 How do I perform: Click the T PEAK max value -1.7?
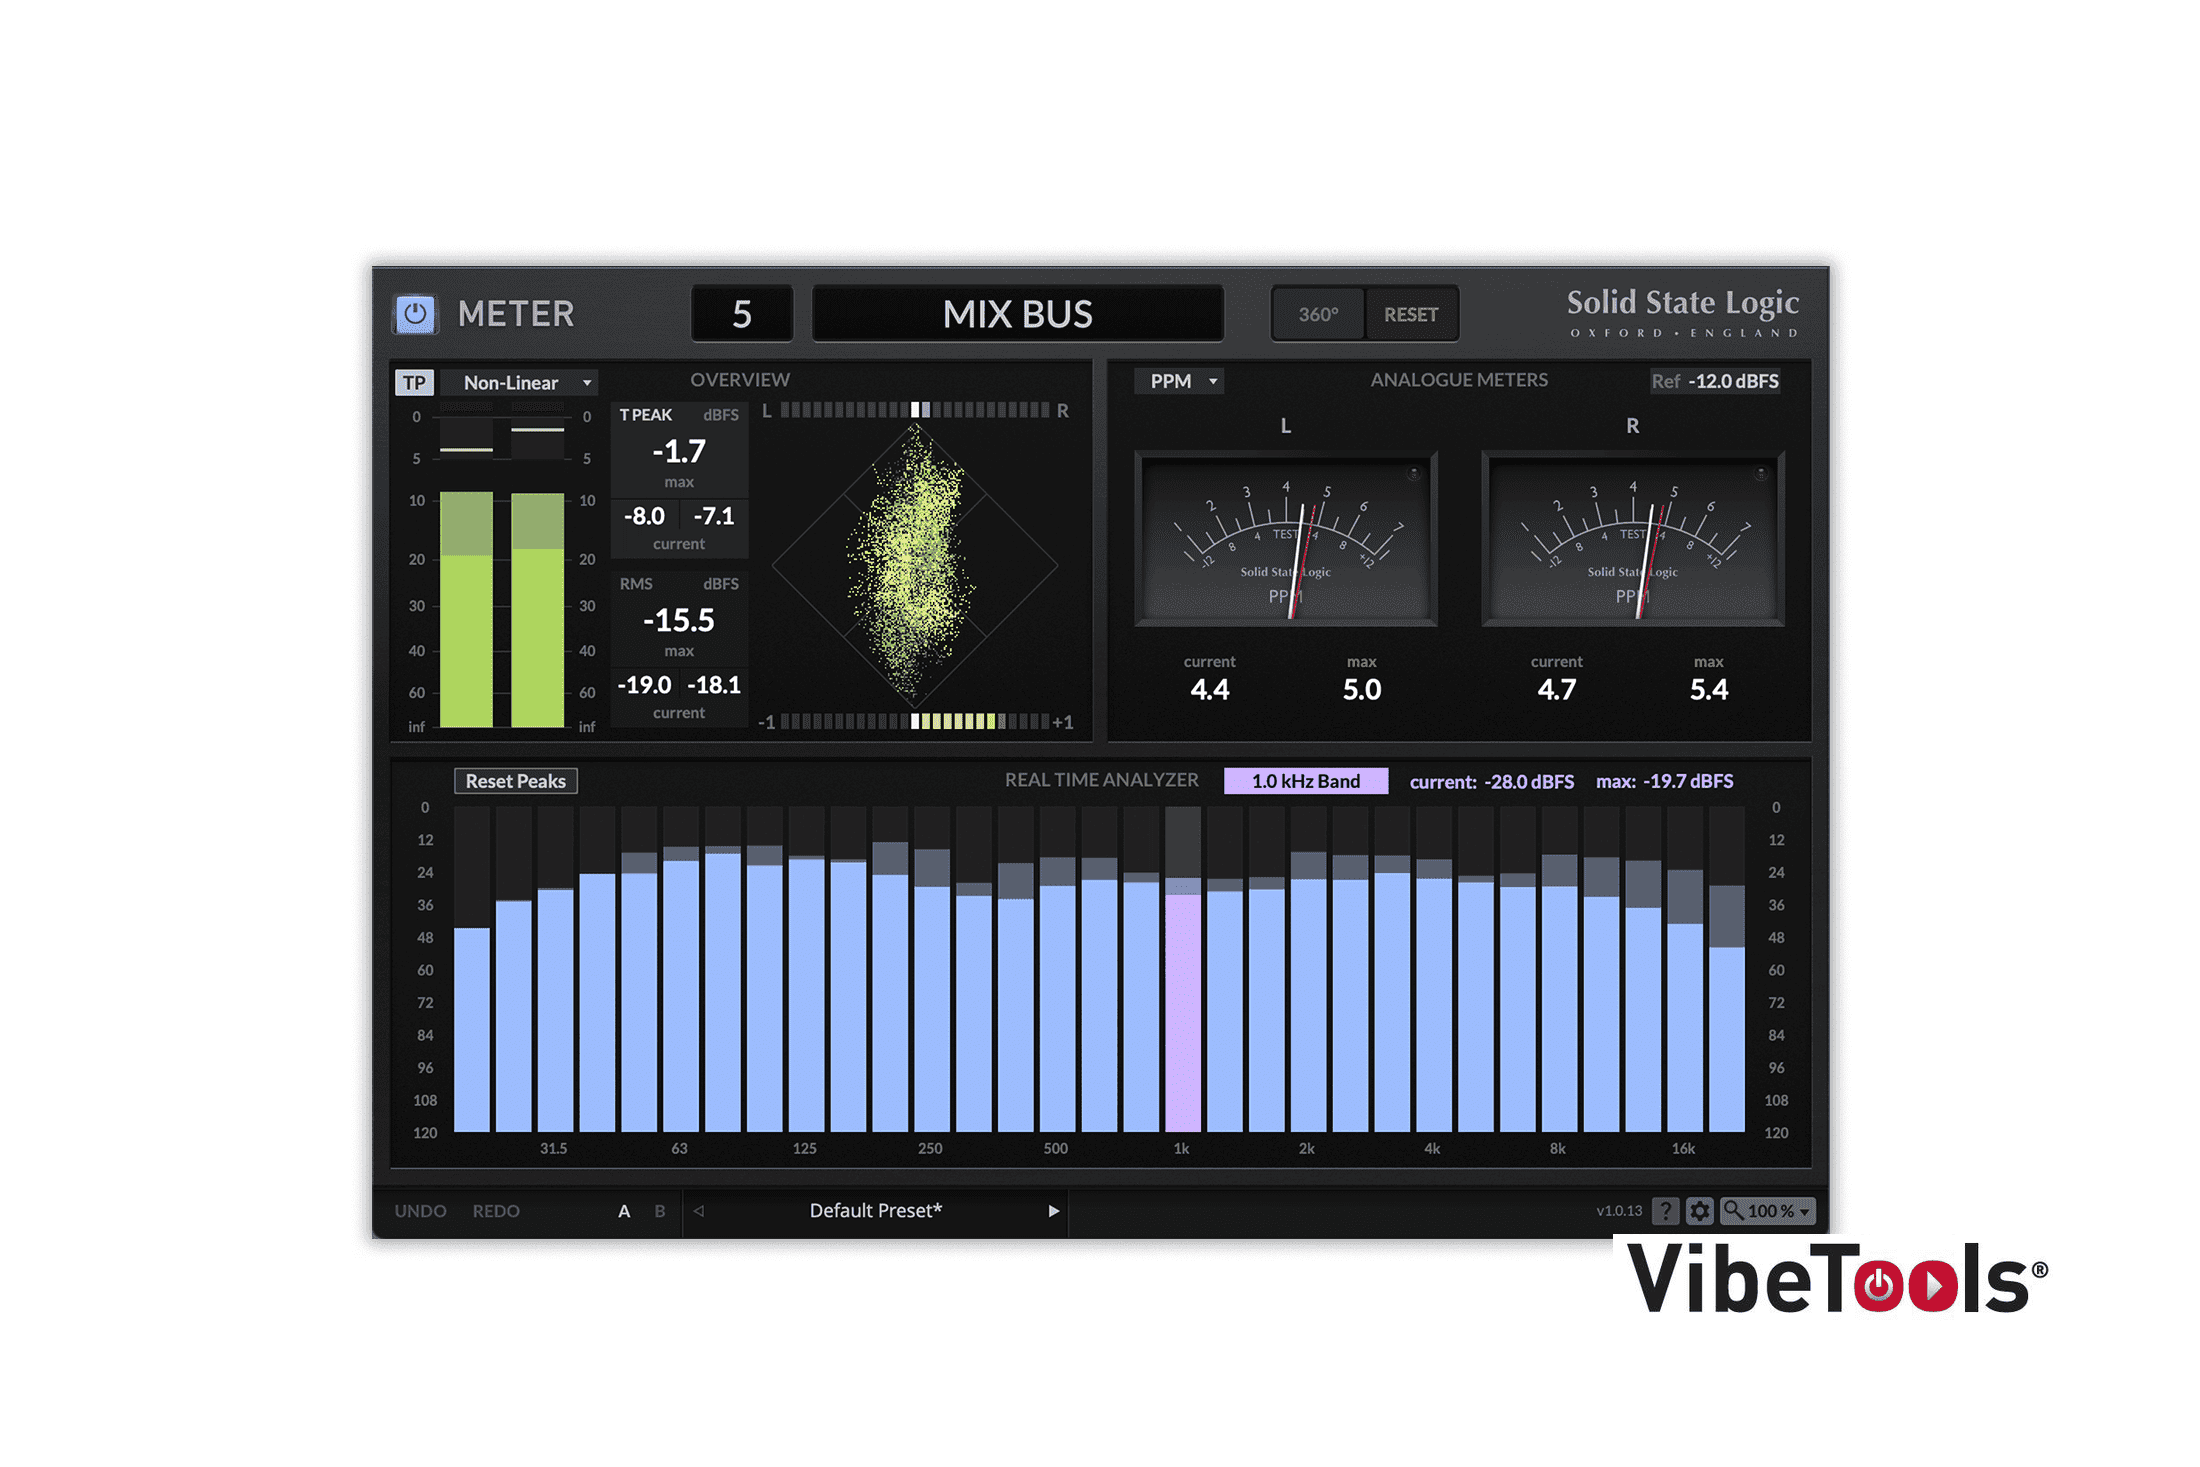click(x=679, y=452)
